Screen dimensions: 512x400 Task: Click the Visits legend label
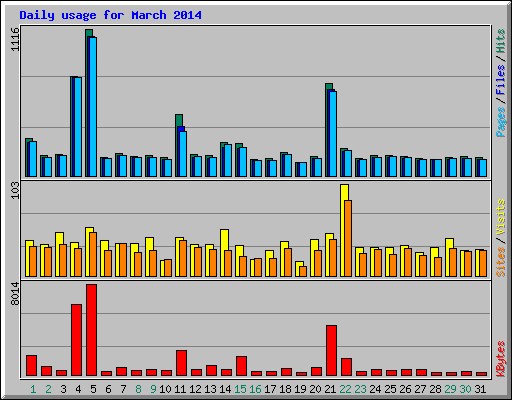click(x=501, y=217)
